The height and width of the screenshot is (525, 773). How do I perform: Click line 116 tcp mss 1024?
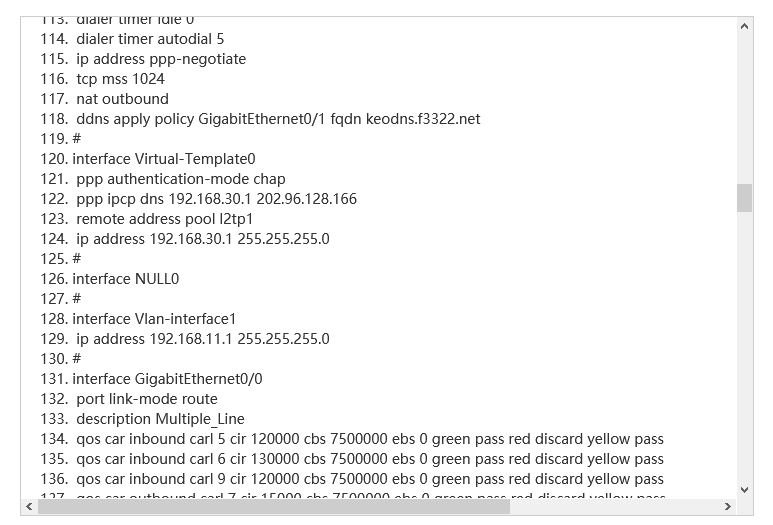pos(120,79)
